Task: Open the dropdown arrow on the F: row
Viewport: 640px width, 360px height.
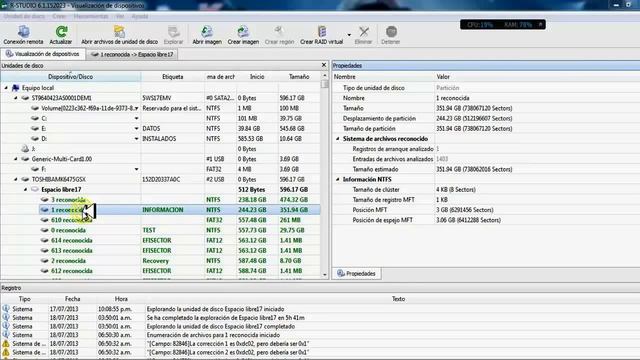Action: click(136, 169)
